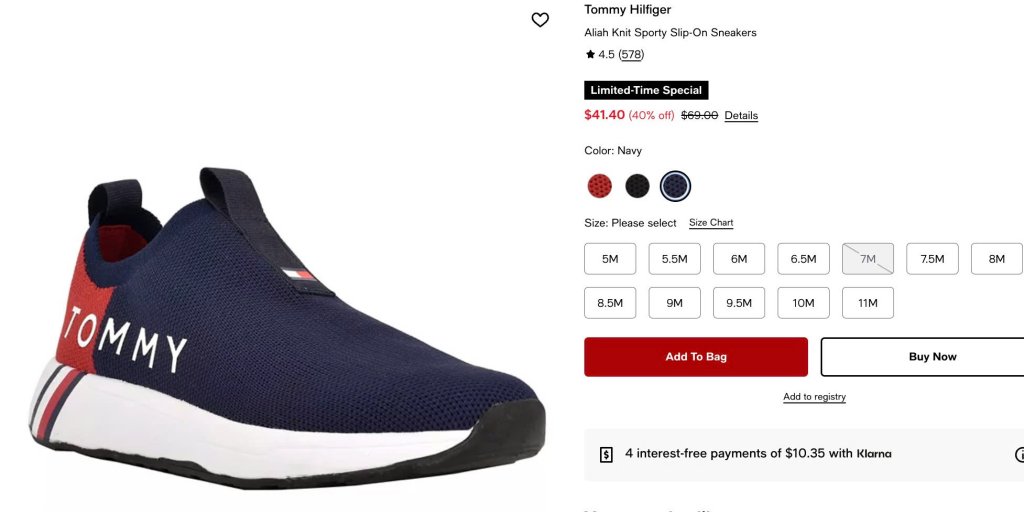1024x512 pixels.
Task: Pick size 8.5M
Action: pyautogui.click(x=610, y=303)
